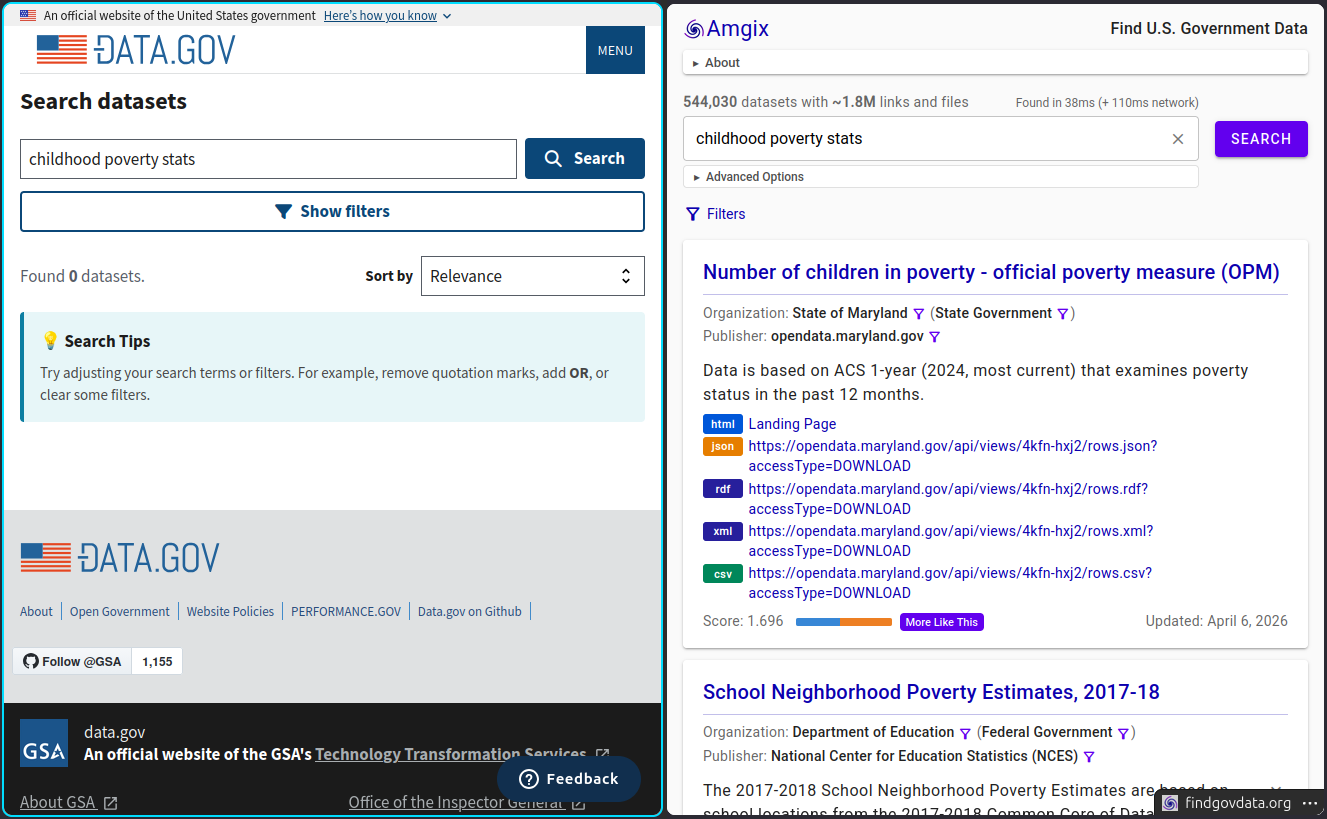1327x819 pixels.
Task: Click the GSA logo in the footer
Action: coord(44,743)
